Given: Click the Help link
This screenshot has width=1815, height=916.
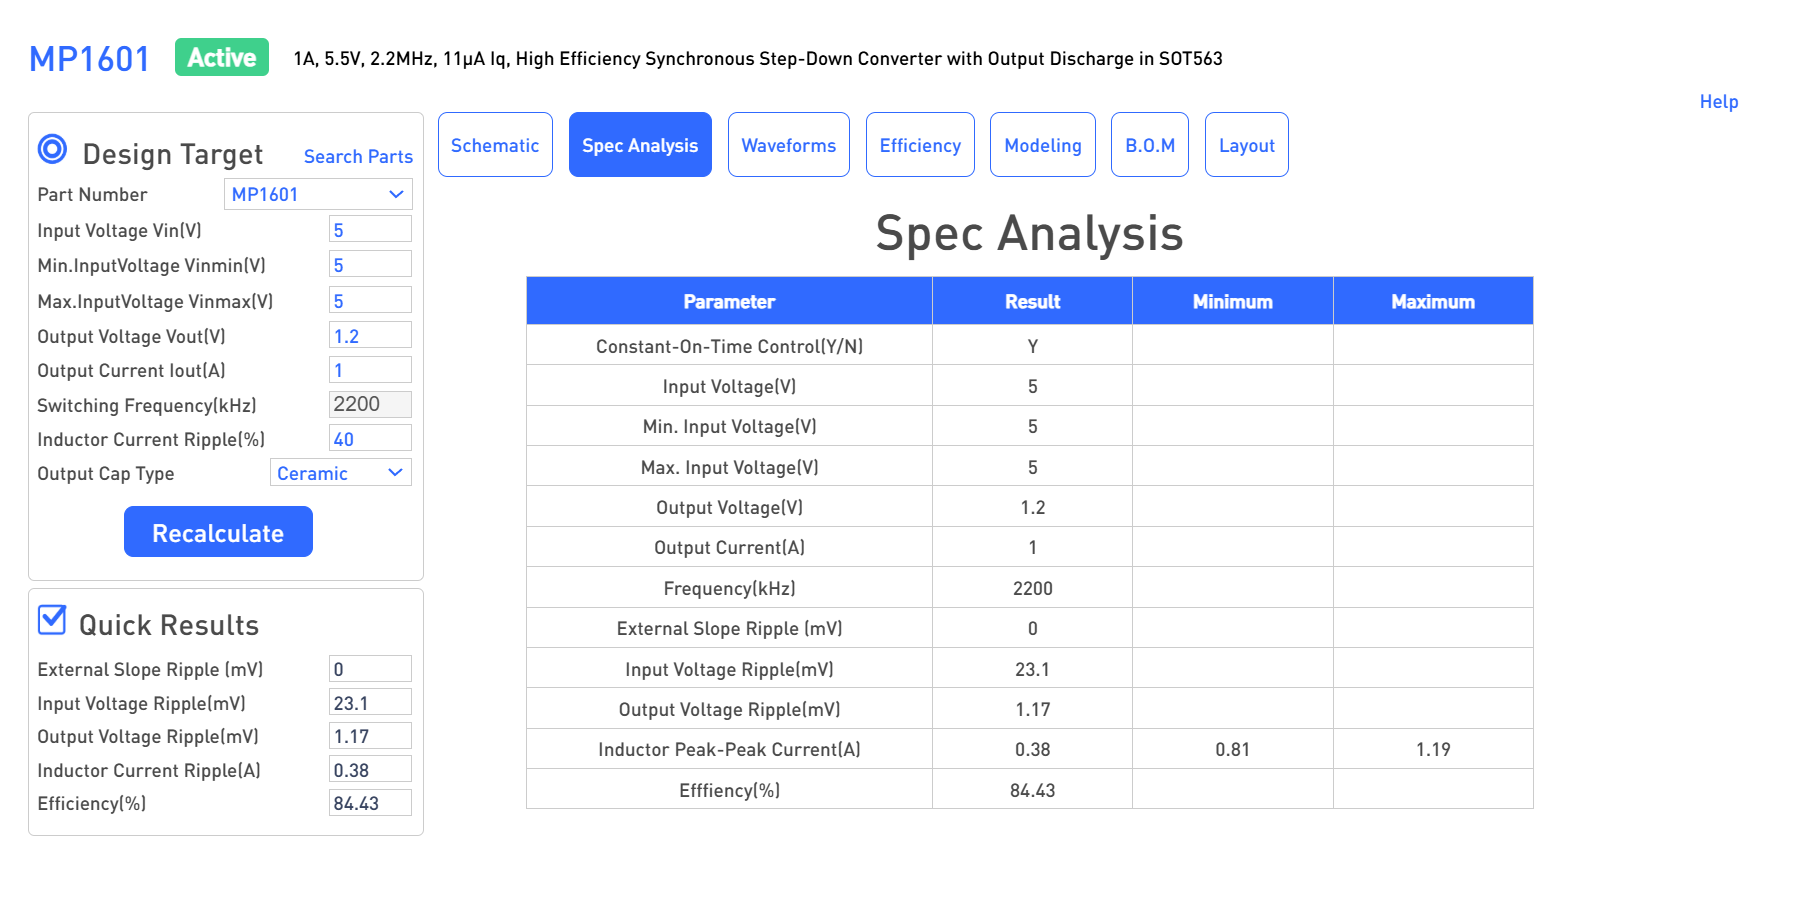Looking at the screenshot, I should click(1719, 102).
